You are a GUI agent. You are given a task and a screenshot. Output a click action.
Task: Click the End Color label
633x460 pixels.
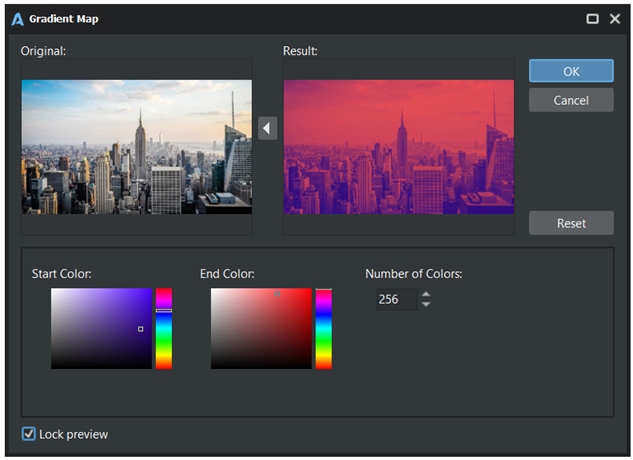tap(227, 274)
